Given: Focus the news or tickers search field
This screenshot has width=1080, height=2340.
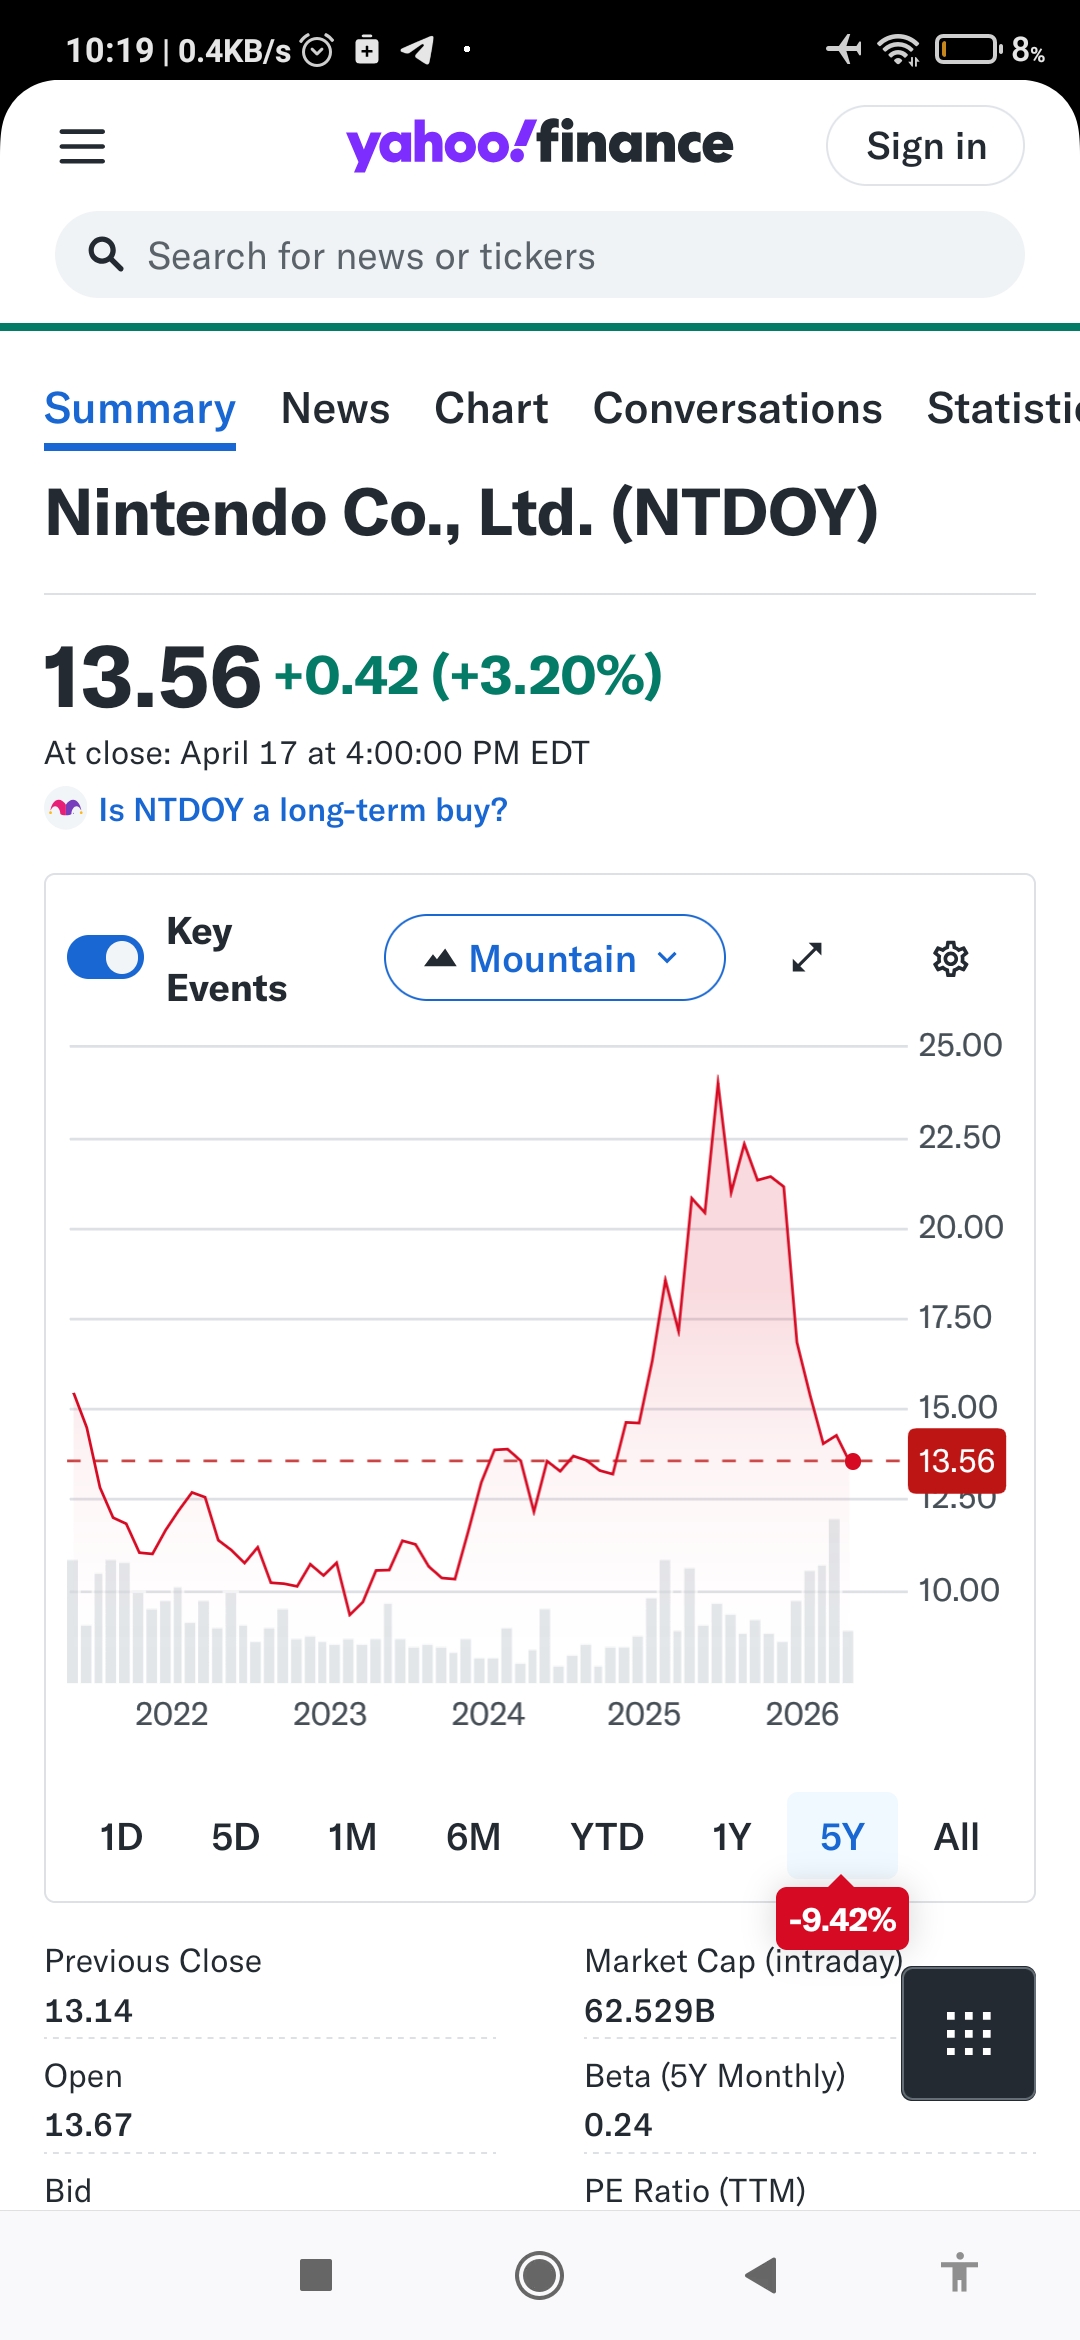Looking at the screenshot, I should click(540, 255).
